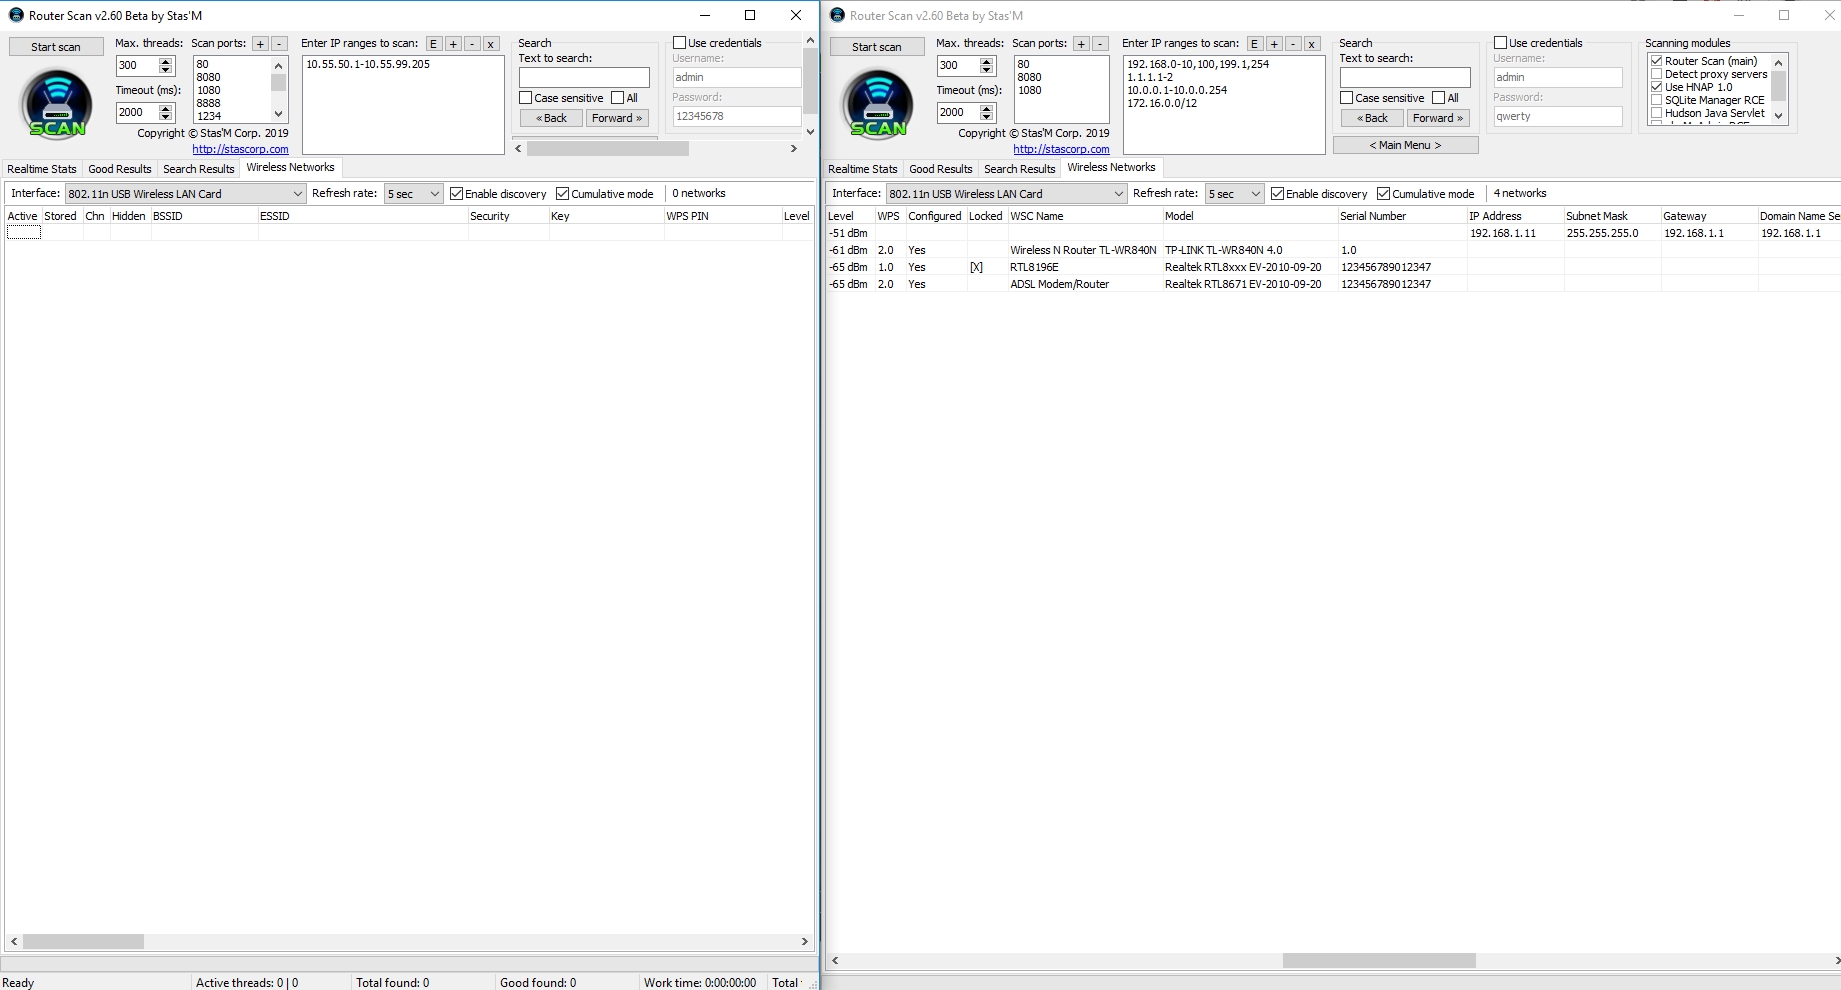Image resolution: width=1841 pixels, height=990 pixels.
Task: Click the horizontal scrollbar thumb under the 4 networks table
Action: 1378,961
